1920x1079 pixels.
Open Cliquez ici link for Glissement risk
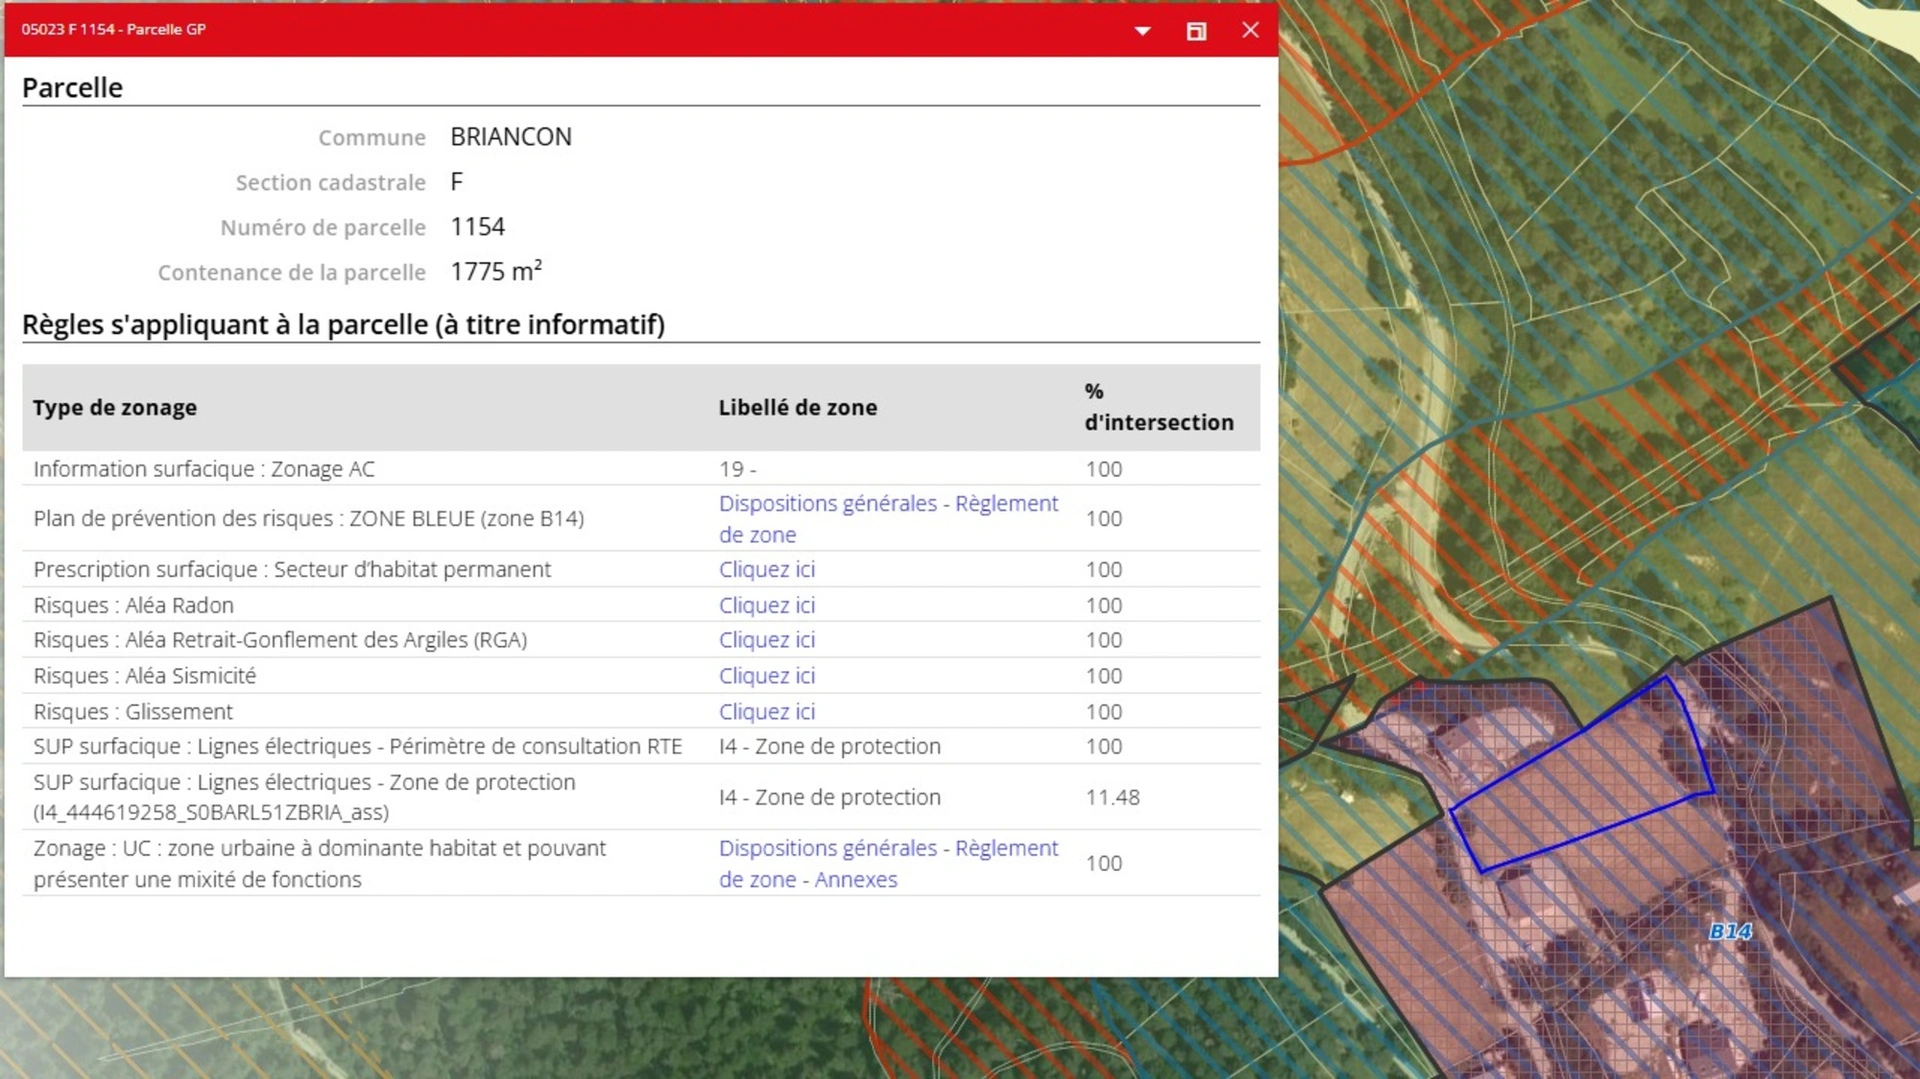click(x=767, y=712)
